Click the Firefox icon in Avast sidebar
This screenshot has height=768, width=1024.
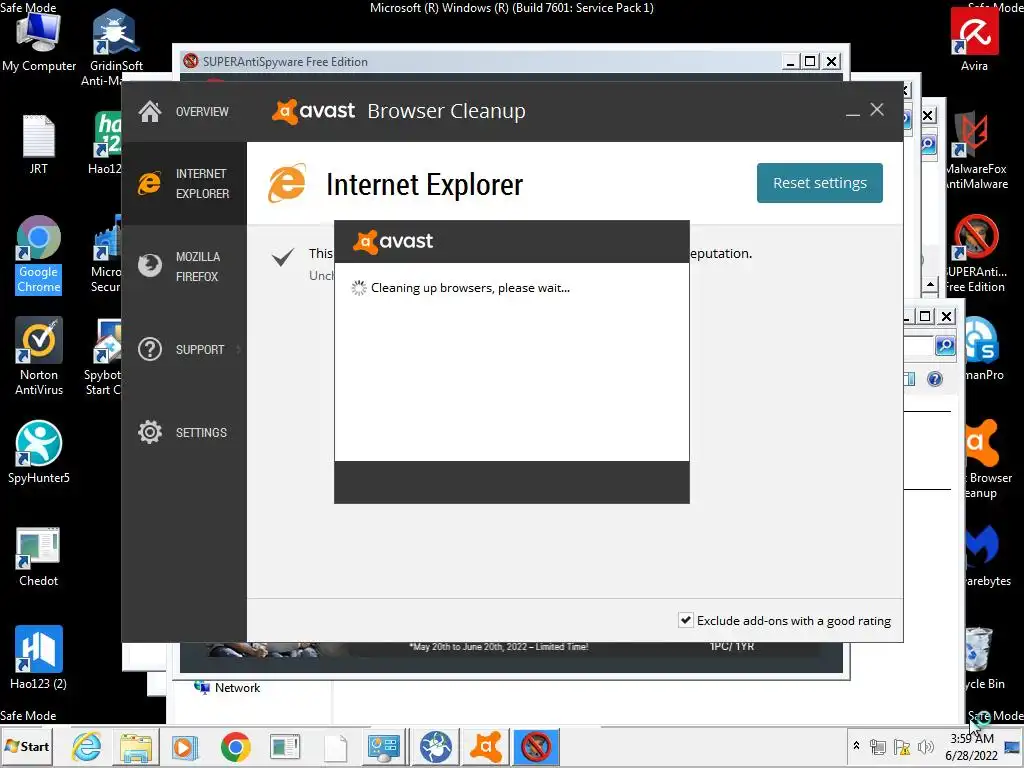pyautogui.click(x=150, y=266)
